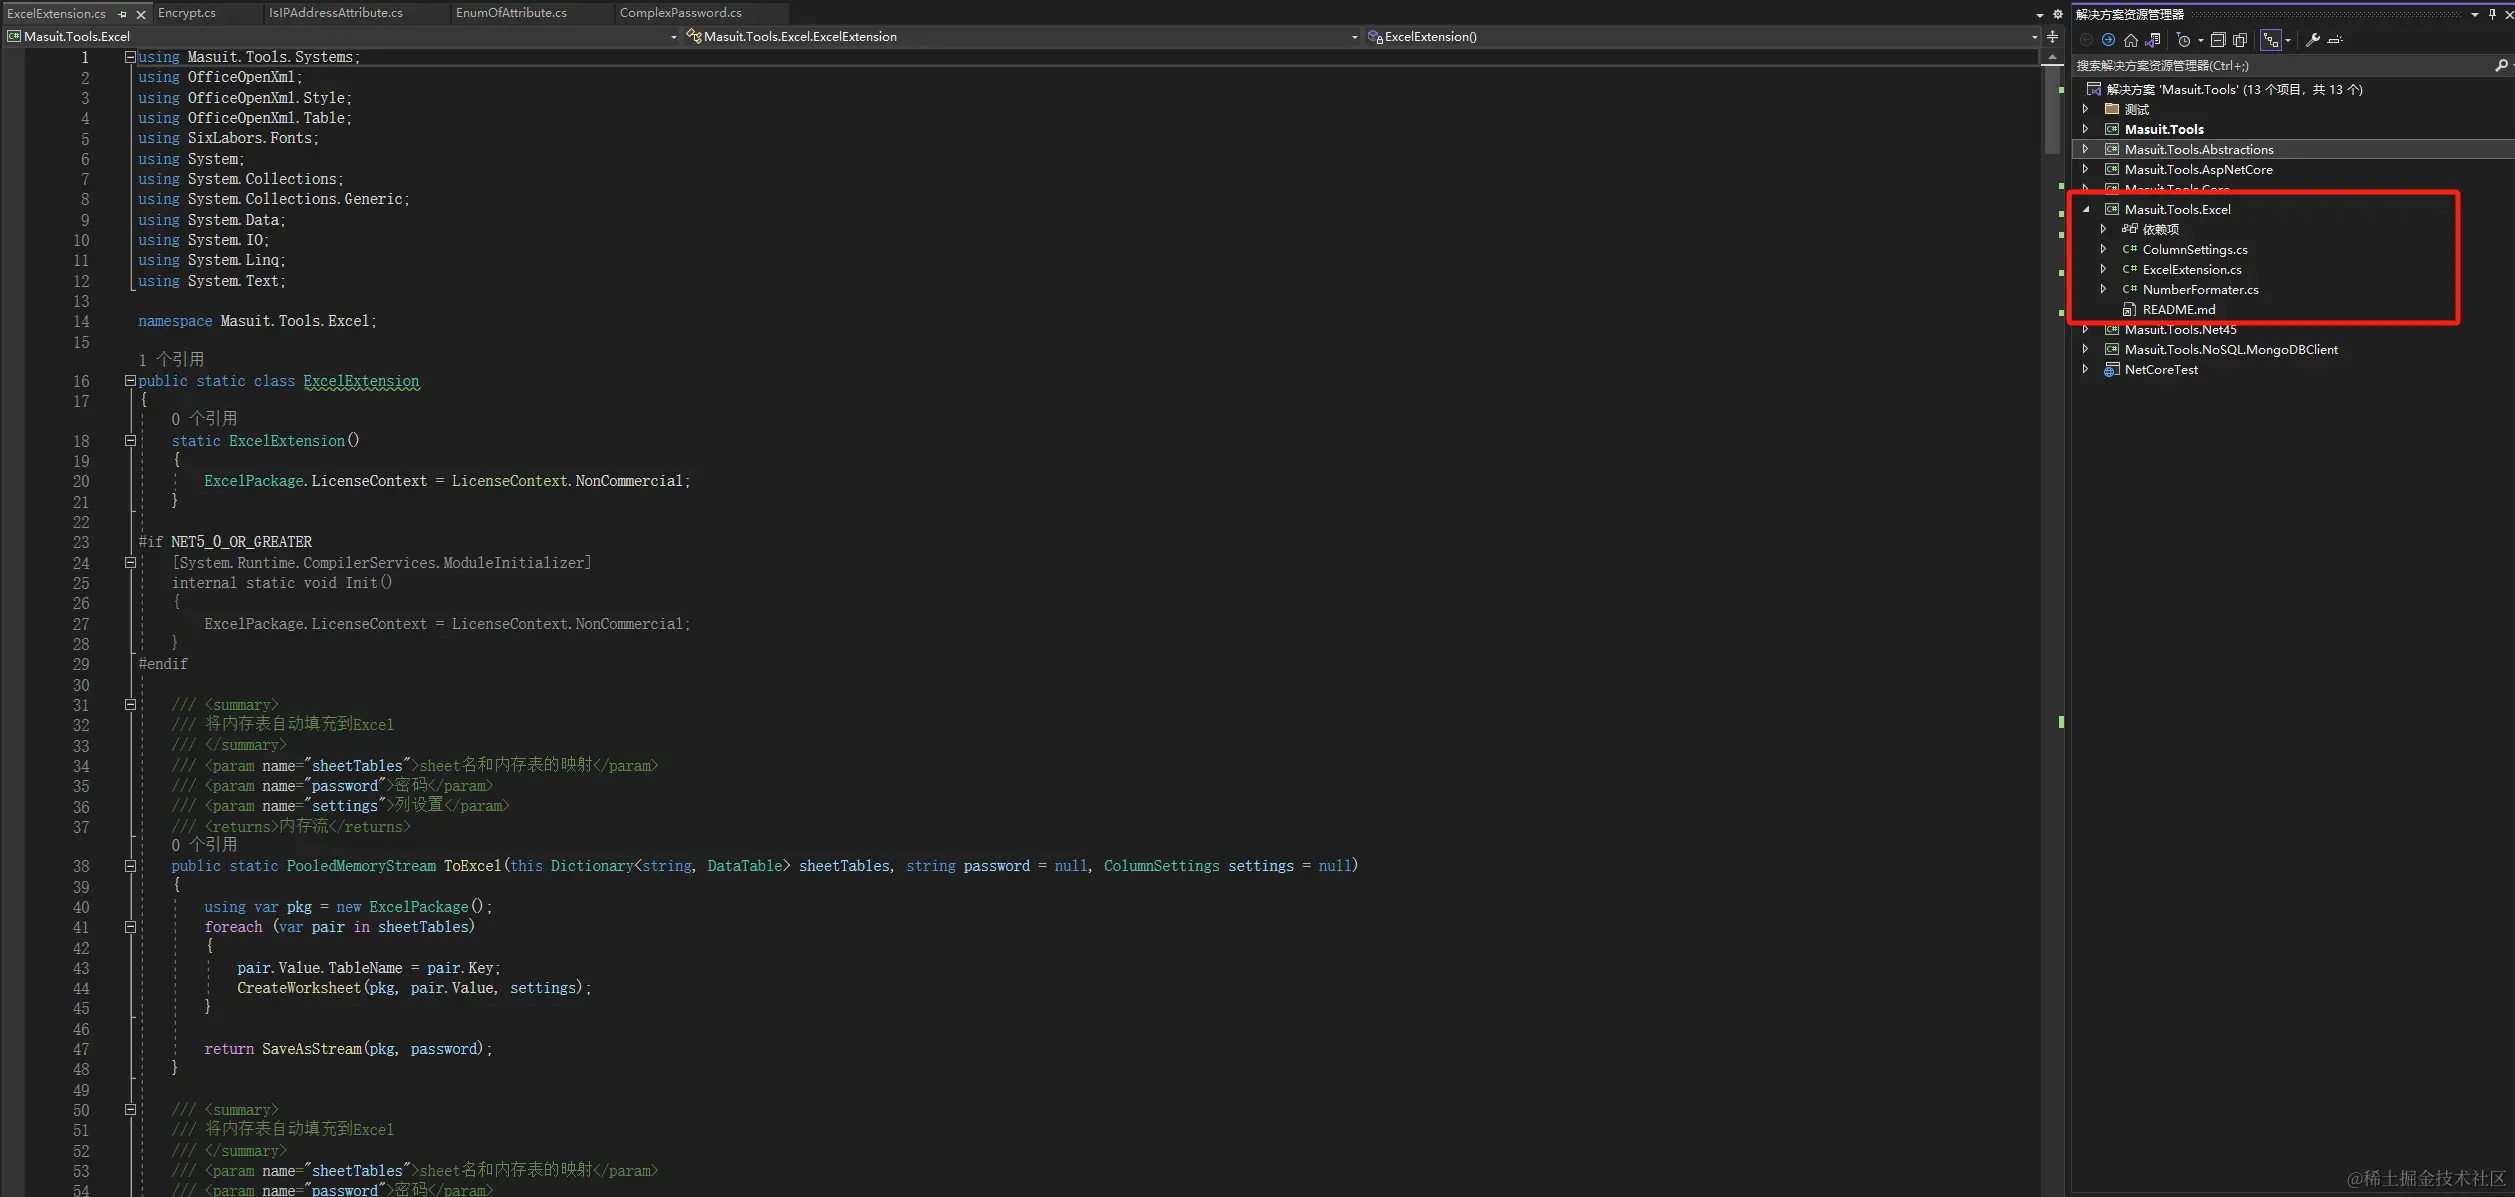Click the preview selected items icon
This screenshot has width=2515, height=1197.
coord(2335,40)
